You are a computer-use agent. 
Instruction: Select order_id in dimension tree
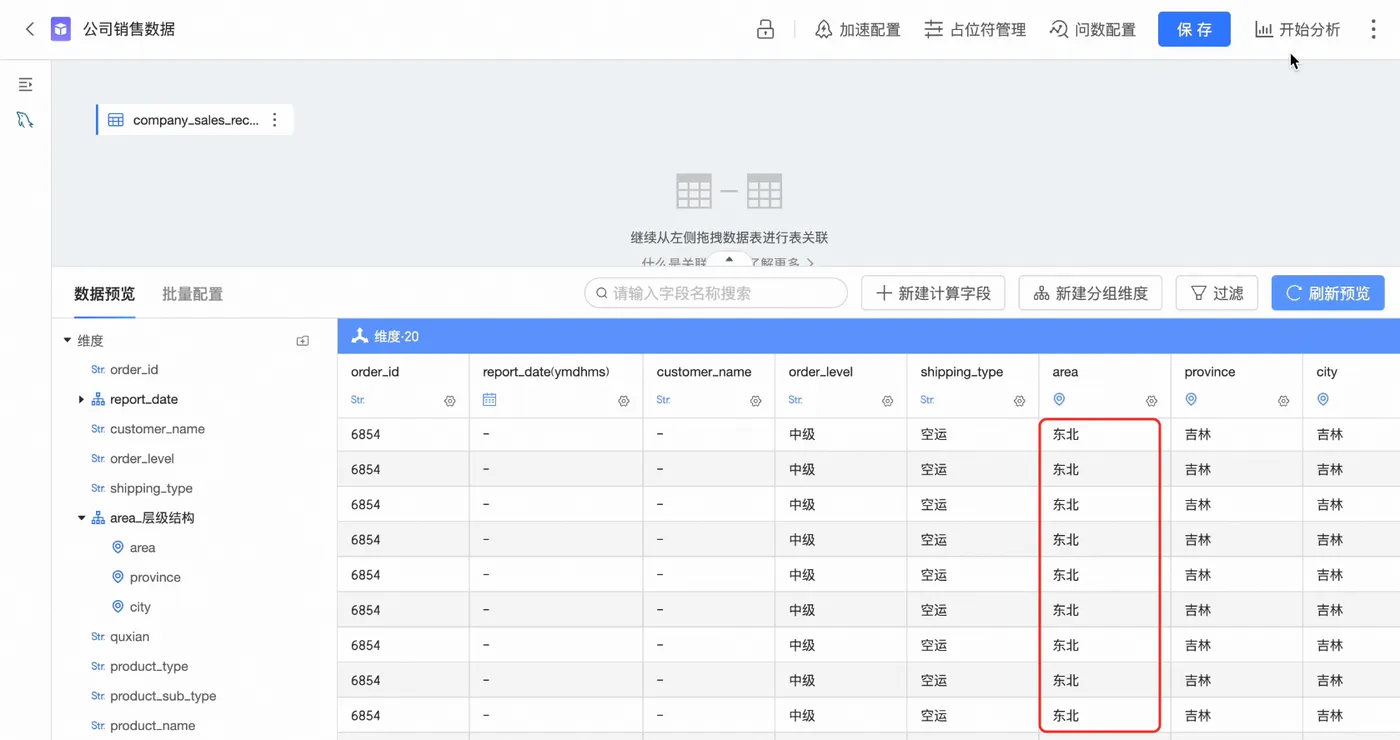tap(134, 370)
